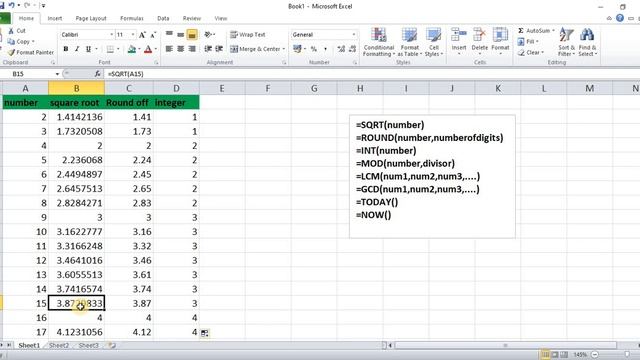Open Sheet2 worksheet tab

coord(59,345)
